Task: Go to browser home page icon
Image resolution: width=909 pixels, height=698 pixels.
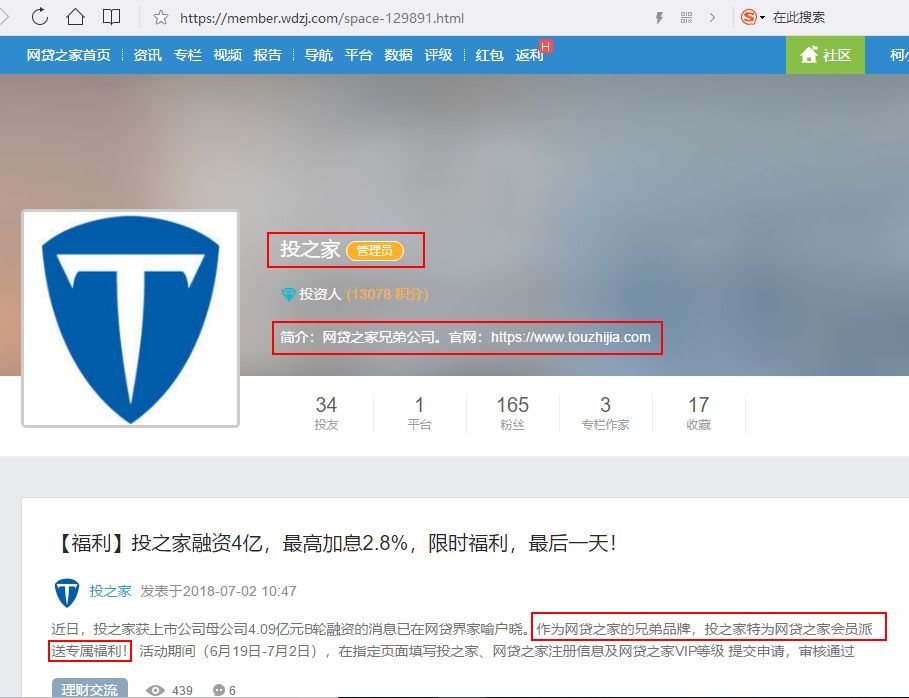Action: coord(75,17)
